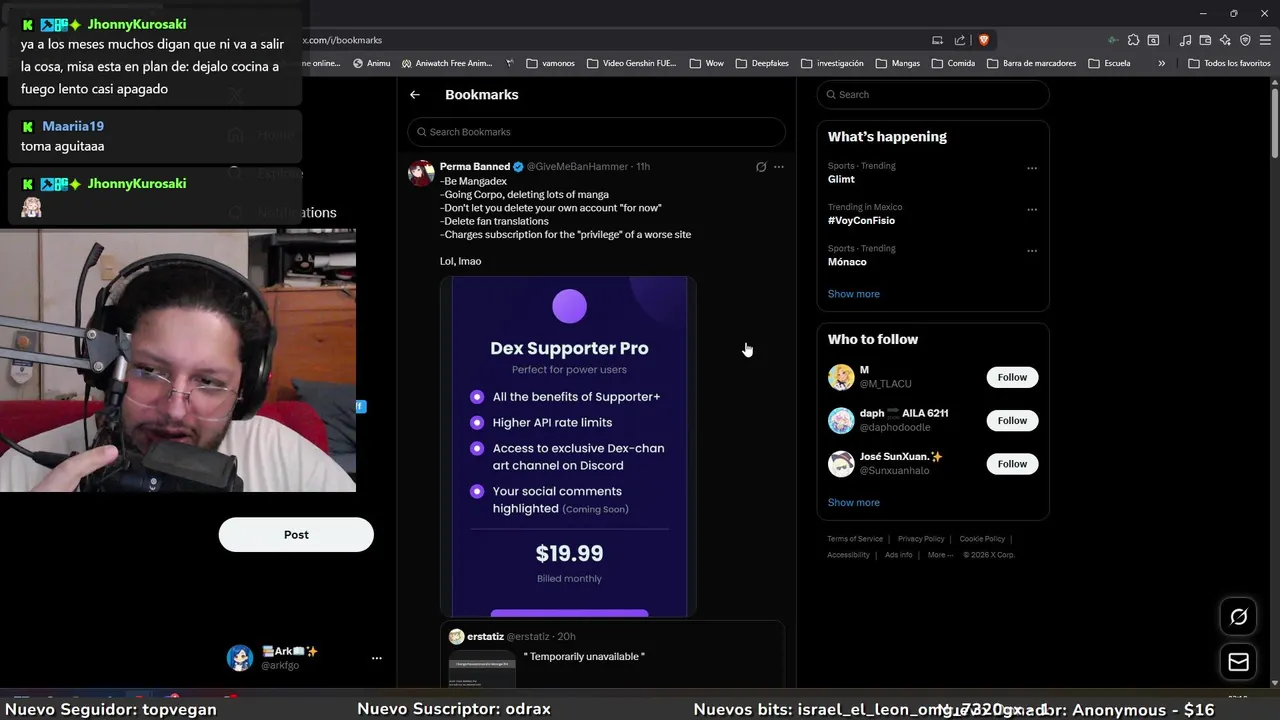This screenshot has height=720, width=1280.
Task: Click the share page icon in address bar
Action: 960,40
